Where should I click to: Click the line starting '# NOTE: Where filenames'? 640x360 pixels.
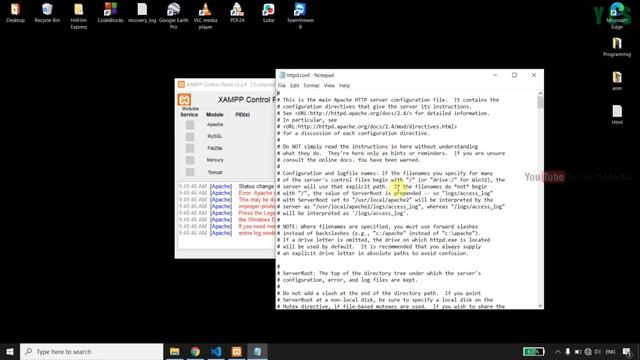coord(378,227)
